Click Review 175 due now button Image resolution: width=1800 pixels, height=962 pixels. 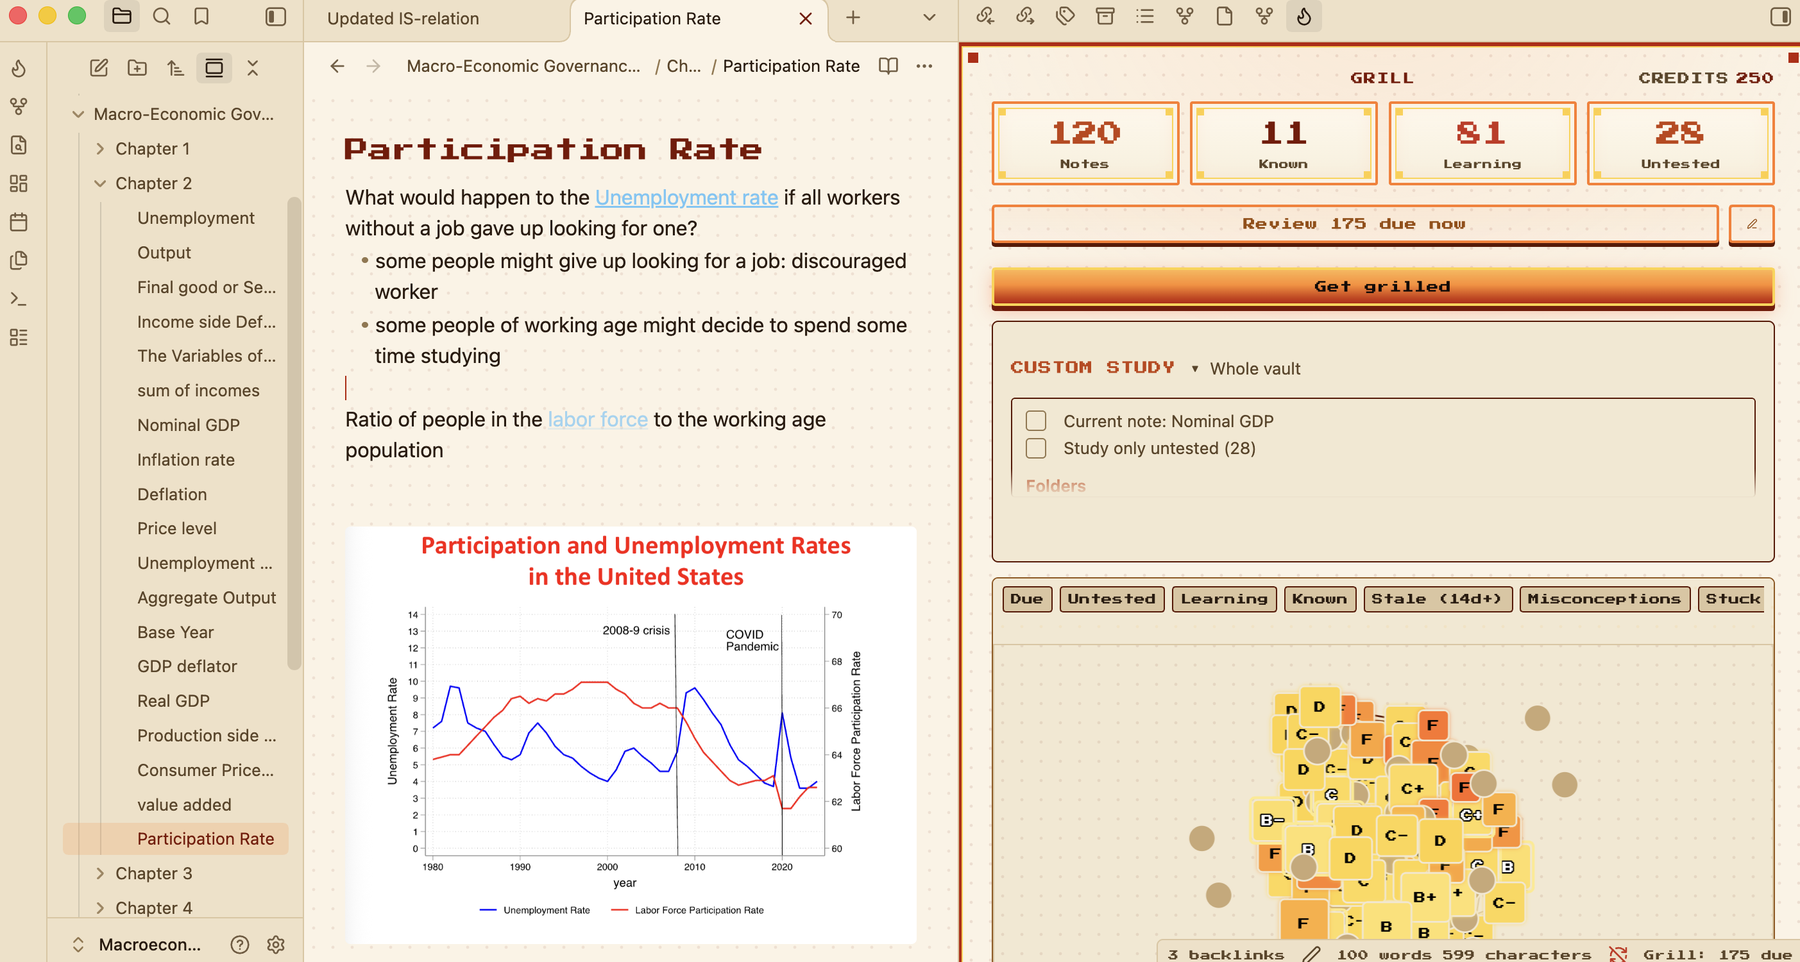pos(1355,224)
